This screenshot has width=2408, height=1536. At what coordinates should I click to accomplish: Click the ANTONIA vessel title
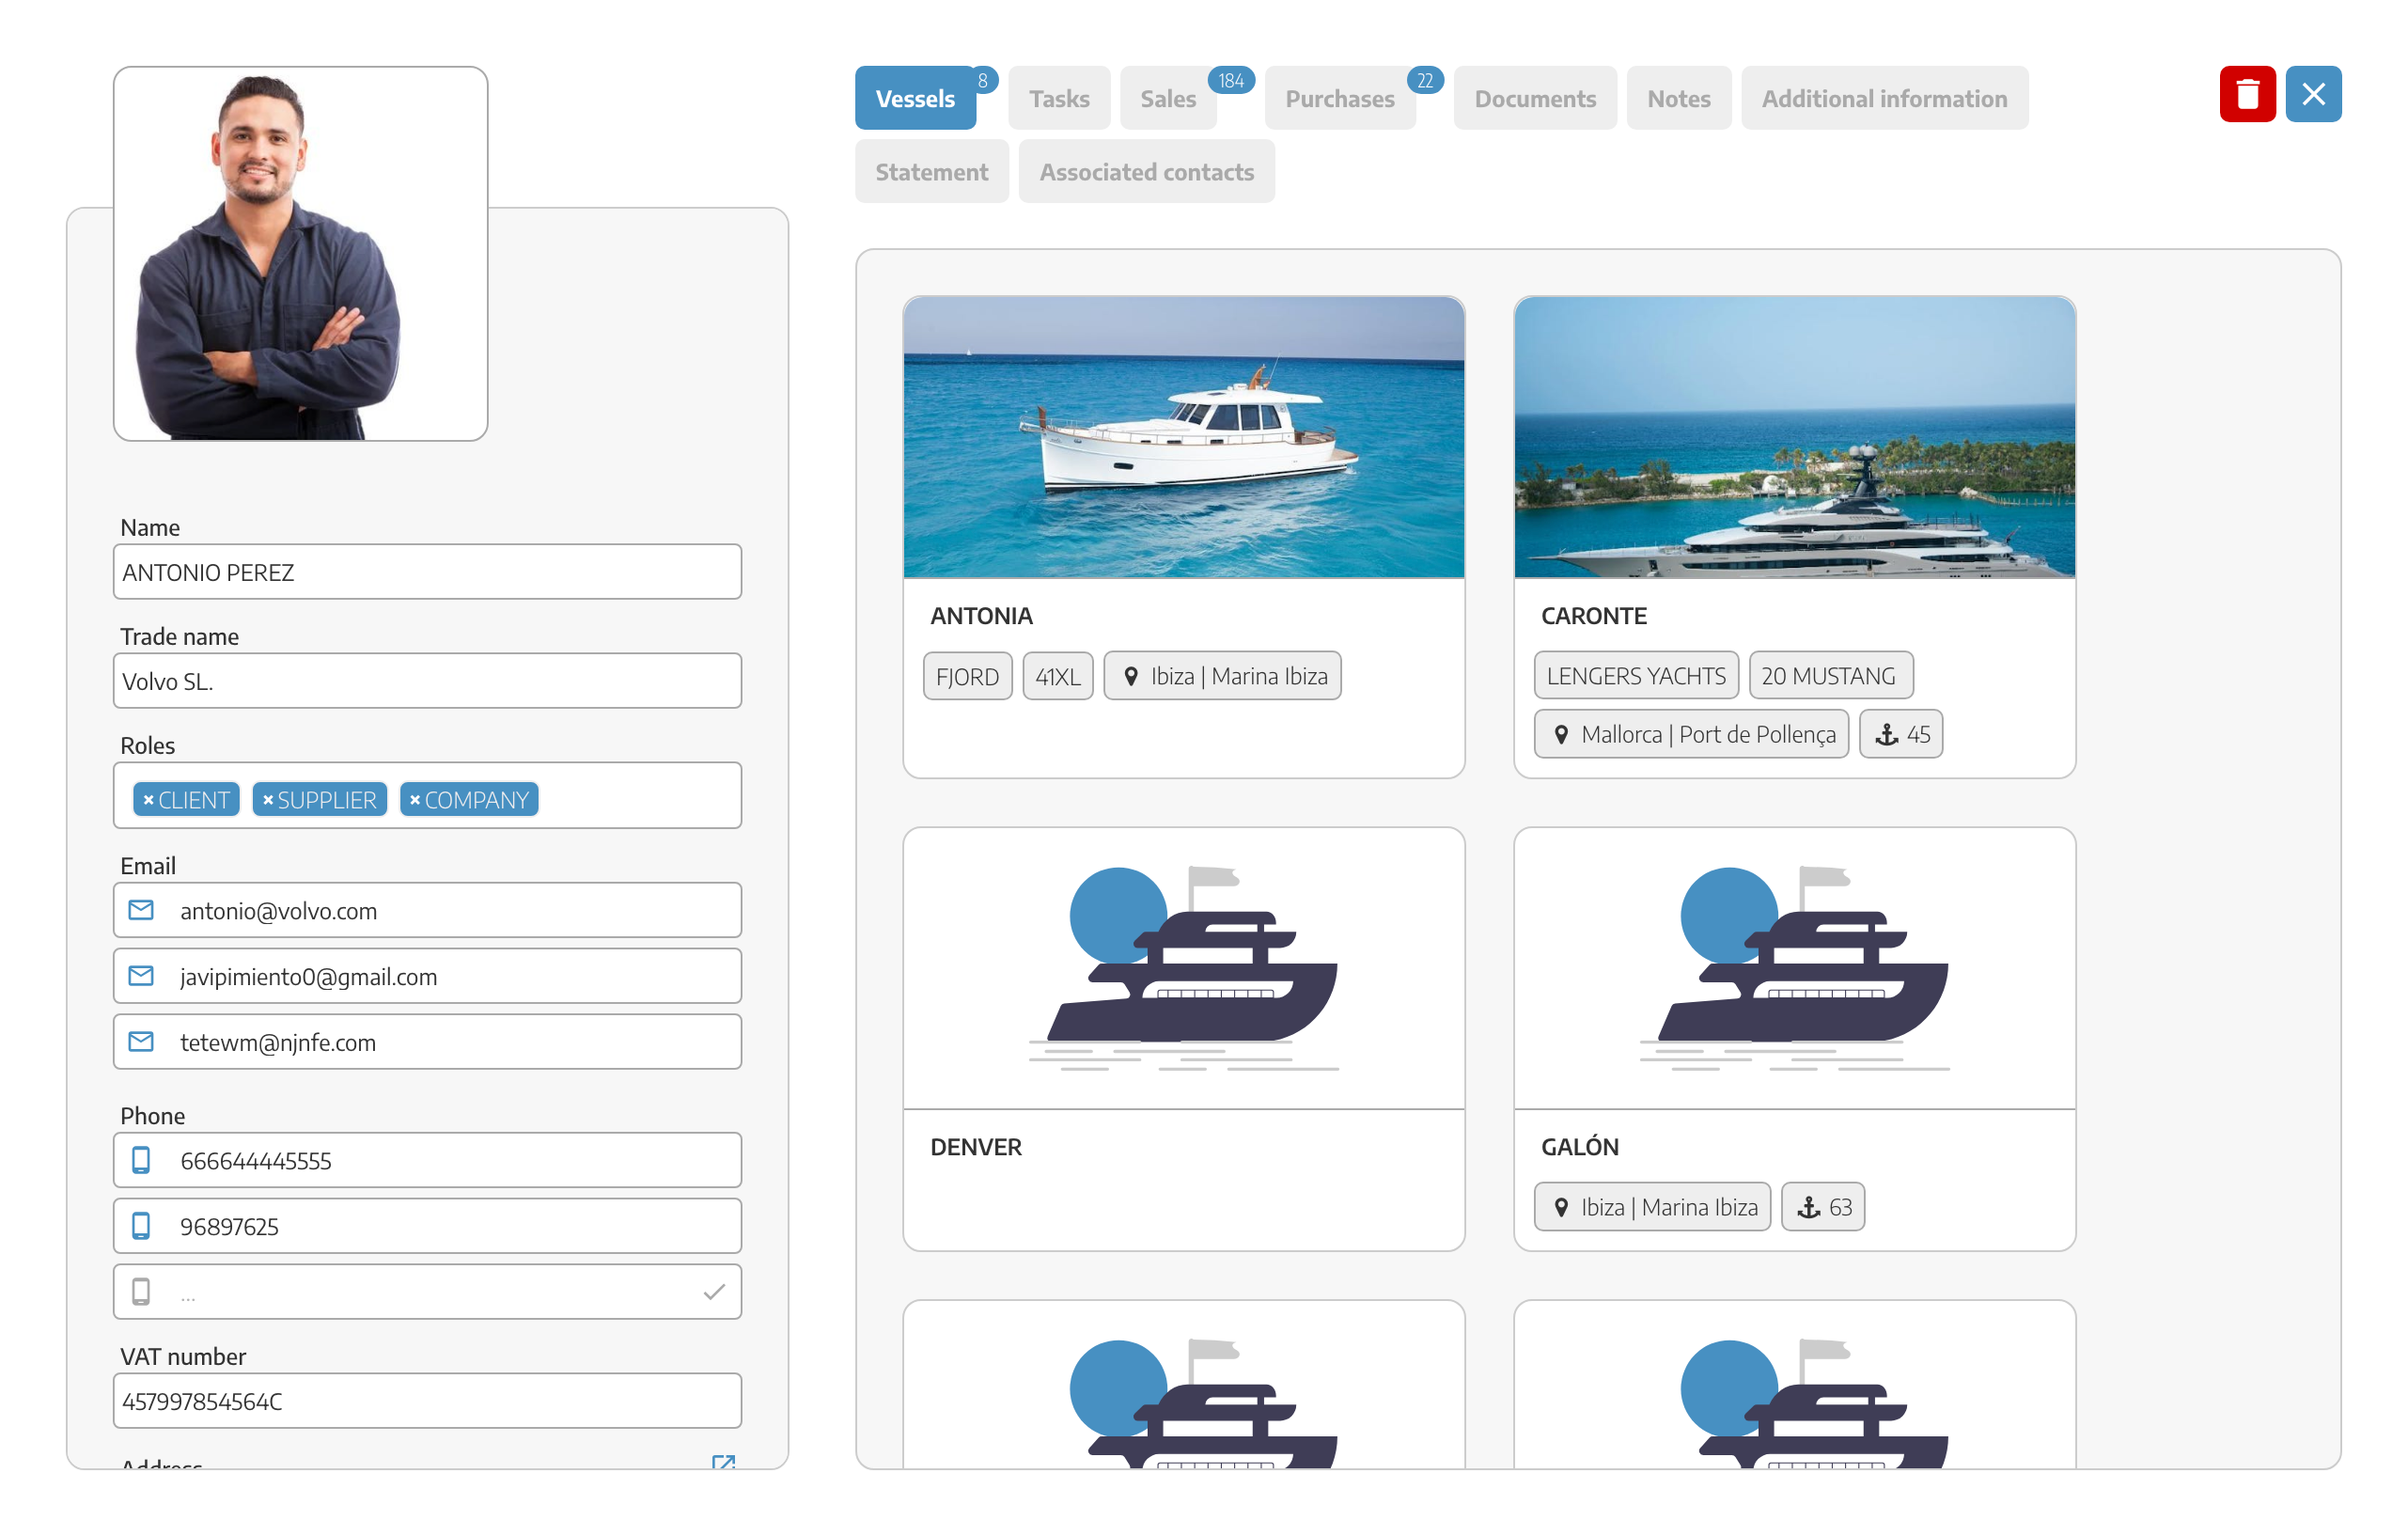981,616
